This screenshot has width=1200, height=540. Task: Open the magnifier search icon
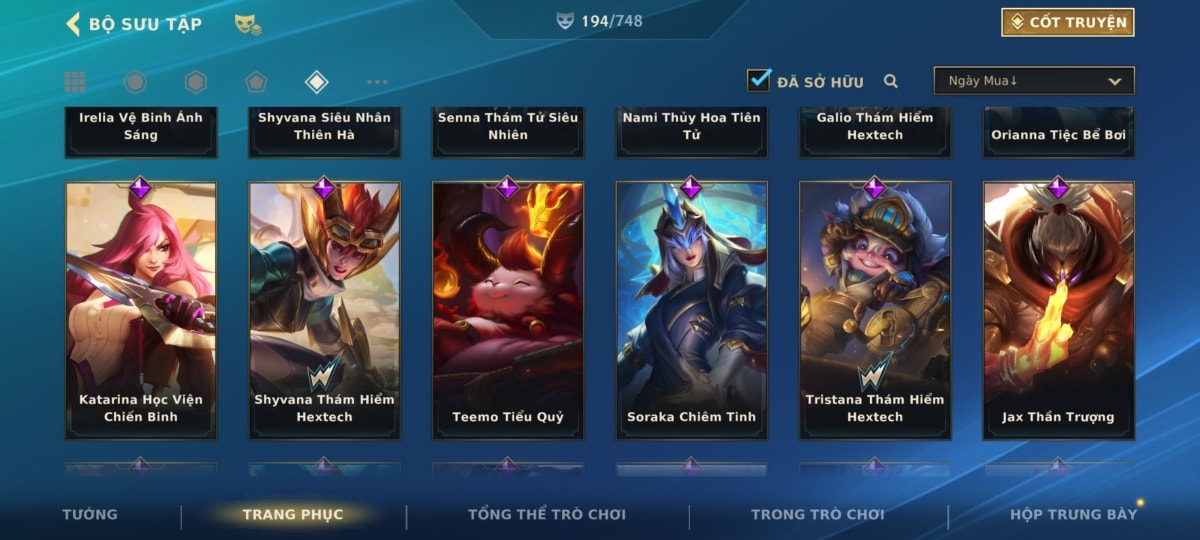point(891,82)
